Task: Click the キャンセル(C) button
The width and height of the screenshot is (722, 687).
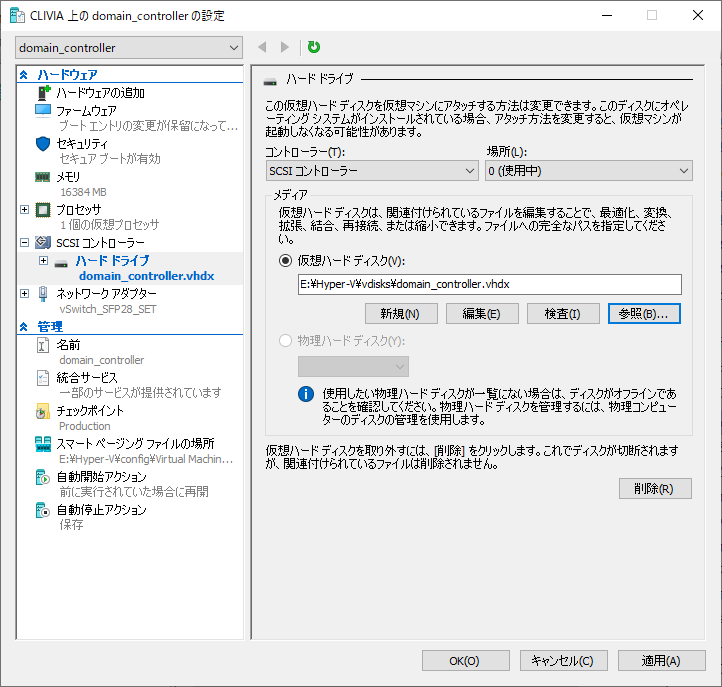Action: [x=564, y=661]
